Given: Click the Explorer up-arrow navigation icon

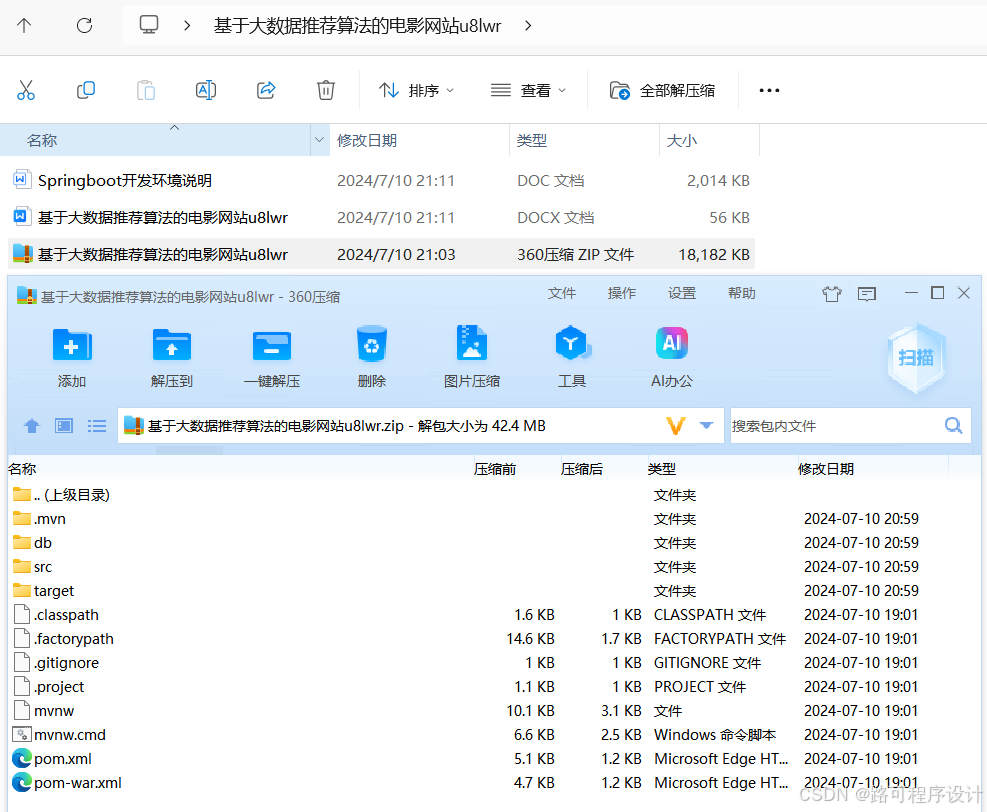Looking at the screenshot, I should pos(24,25).
